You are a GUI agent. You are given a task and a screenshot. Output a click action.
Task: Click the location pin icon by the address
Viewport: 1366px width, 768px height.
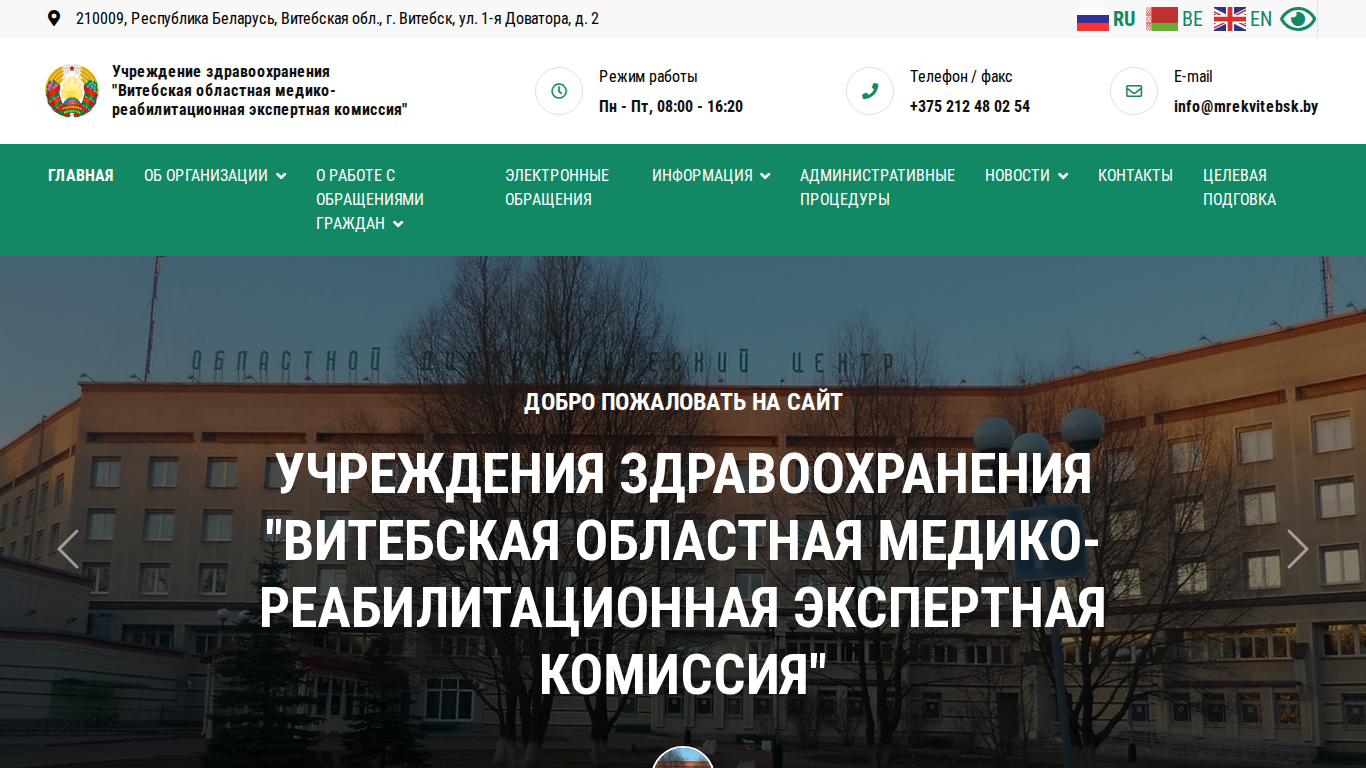54,18
